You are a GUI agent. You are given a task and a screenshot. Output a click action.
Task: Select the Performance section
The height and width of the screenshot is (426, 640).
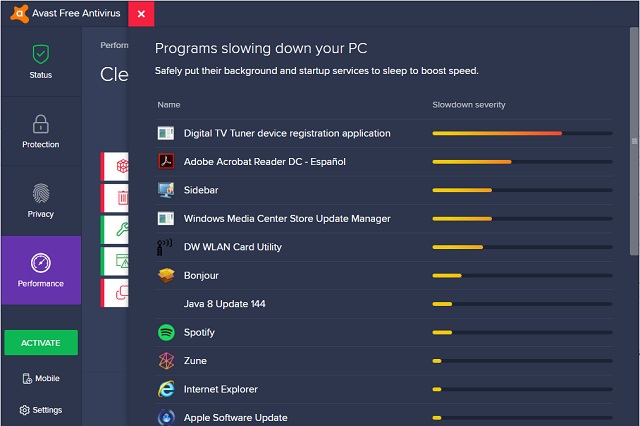point(41,270)
